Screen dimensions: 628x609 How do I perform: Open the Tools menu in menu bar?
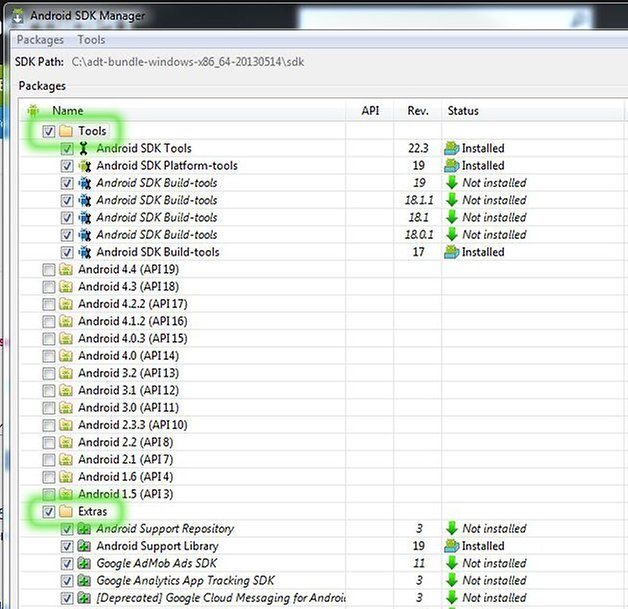point(91,40)
